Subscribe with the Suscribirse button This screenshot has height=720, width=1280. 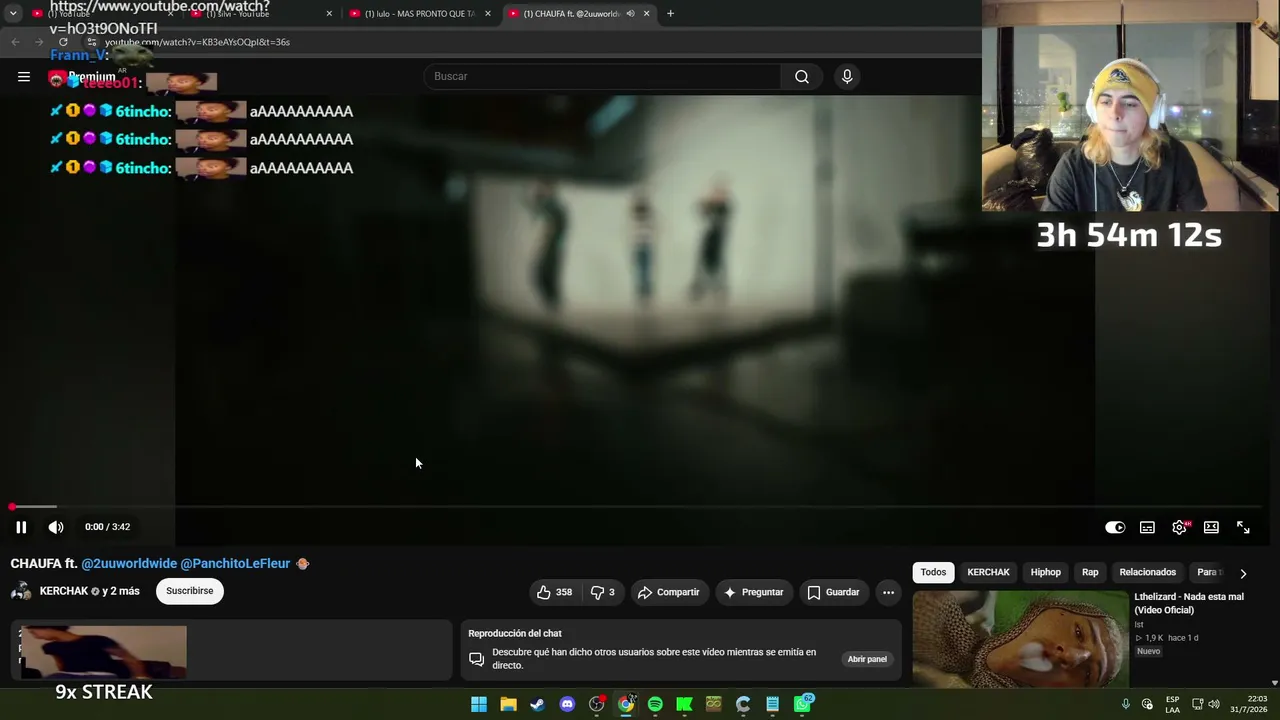tap(190, 591)
